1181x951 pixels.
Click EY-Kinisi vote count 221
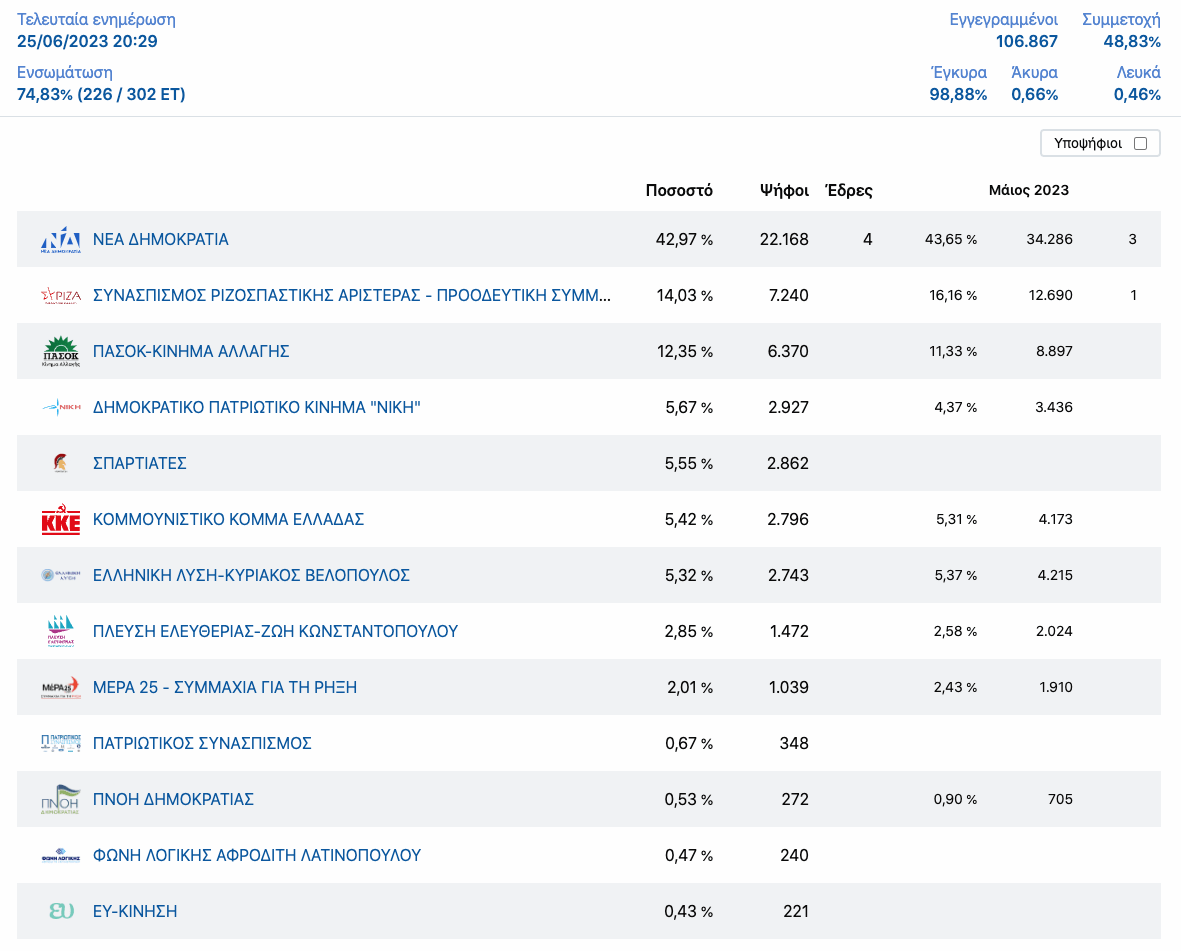tap(796, 911)
